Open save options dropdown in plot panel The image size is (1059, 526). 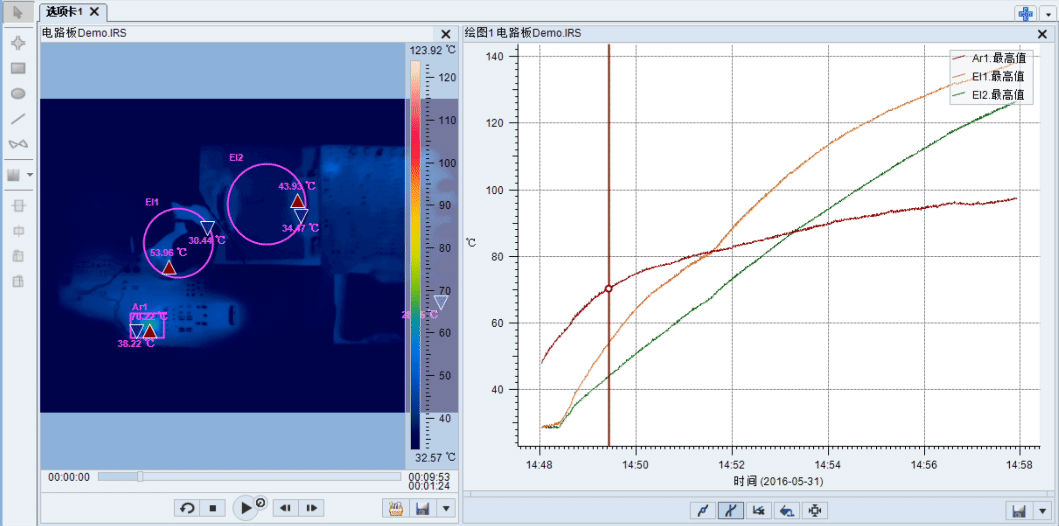click(1043, 511)
